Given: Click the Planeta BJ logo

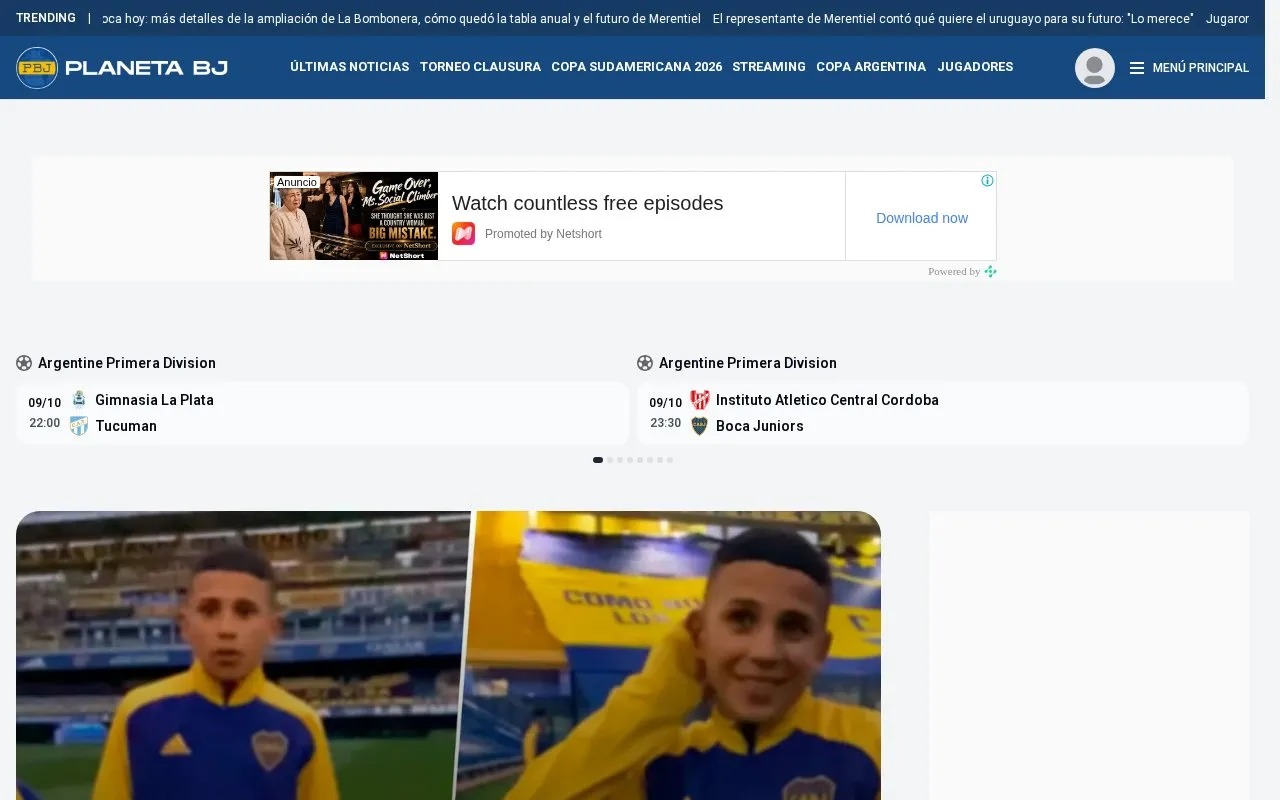Looking at the screenshot, I should [122, 68].
